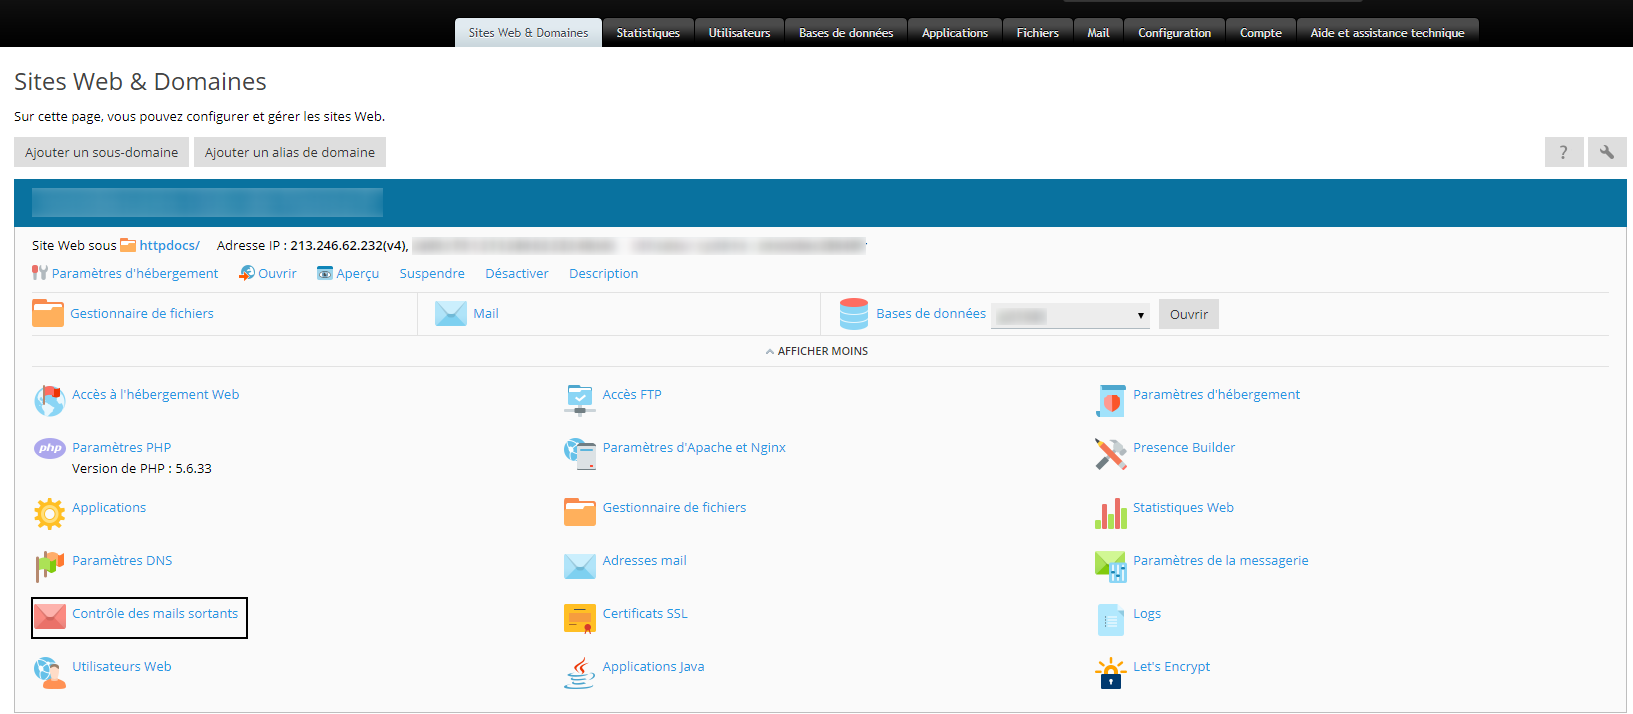Click the Paramètres PHP link
Viewport: 1633px width, 714px height.
pyautogui.click(x=122, y=447)
